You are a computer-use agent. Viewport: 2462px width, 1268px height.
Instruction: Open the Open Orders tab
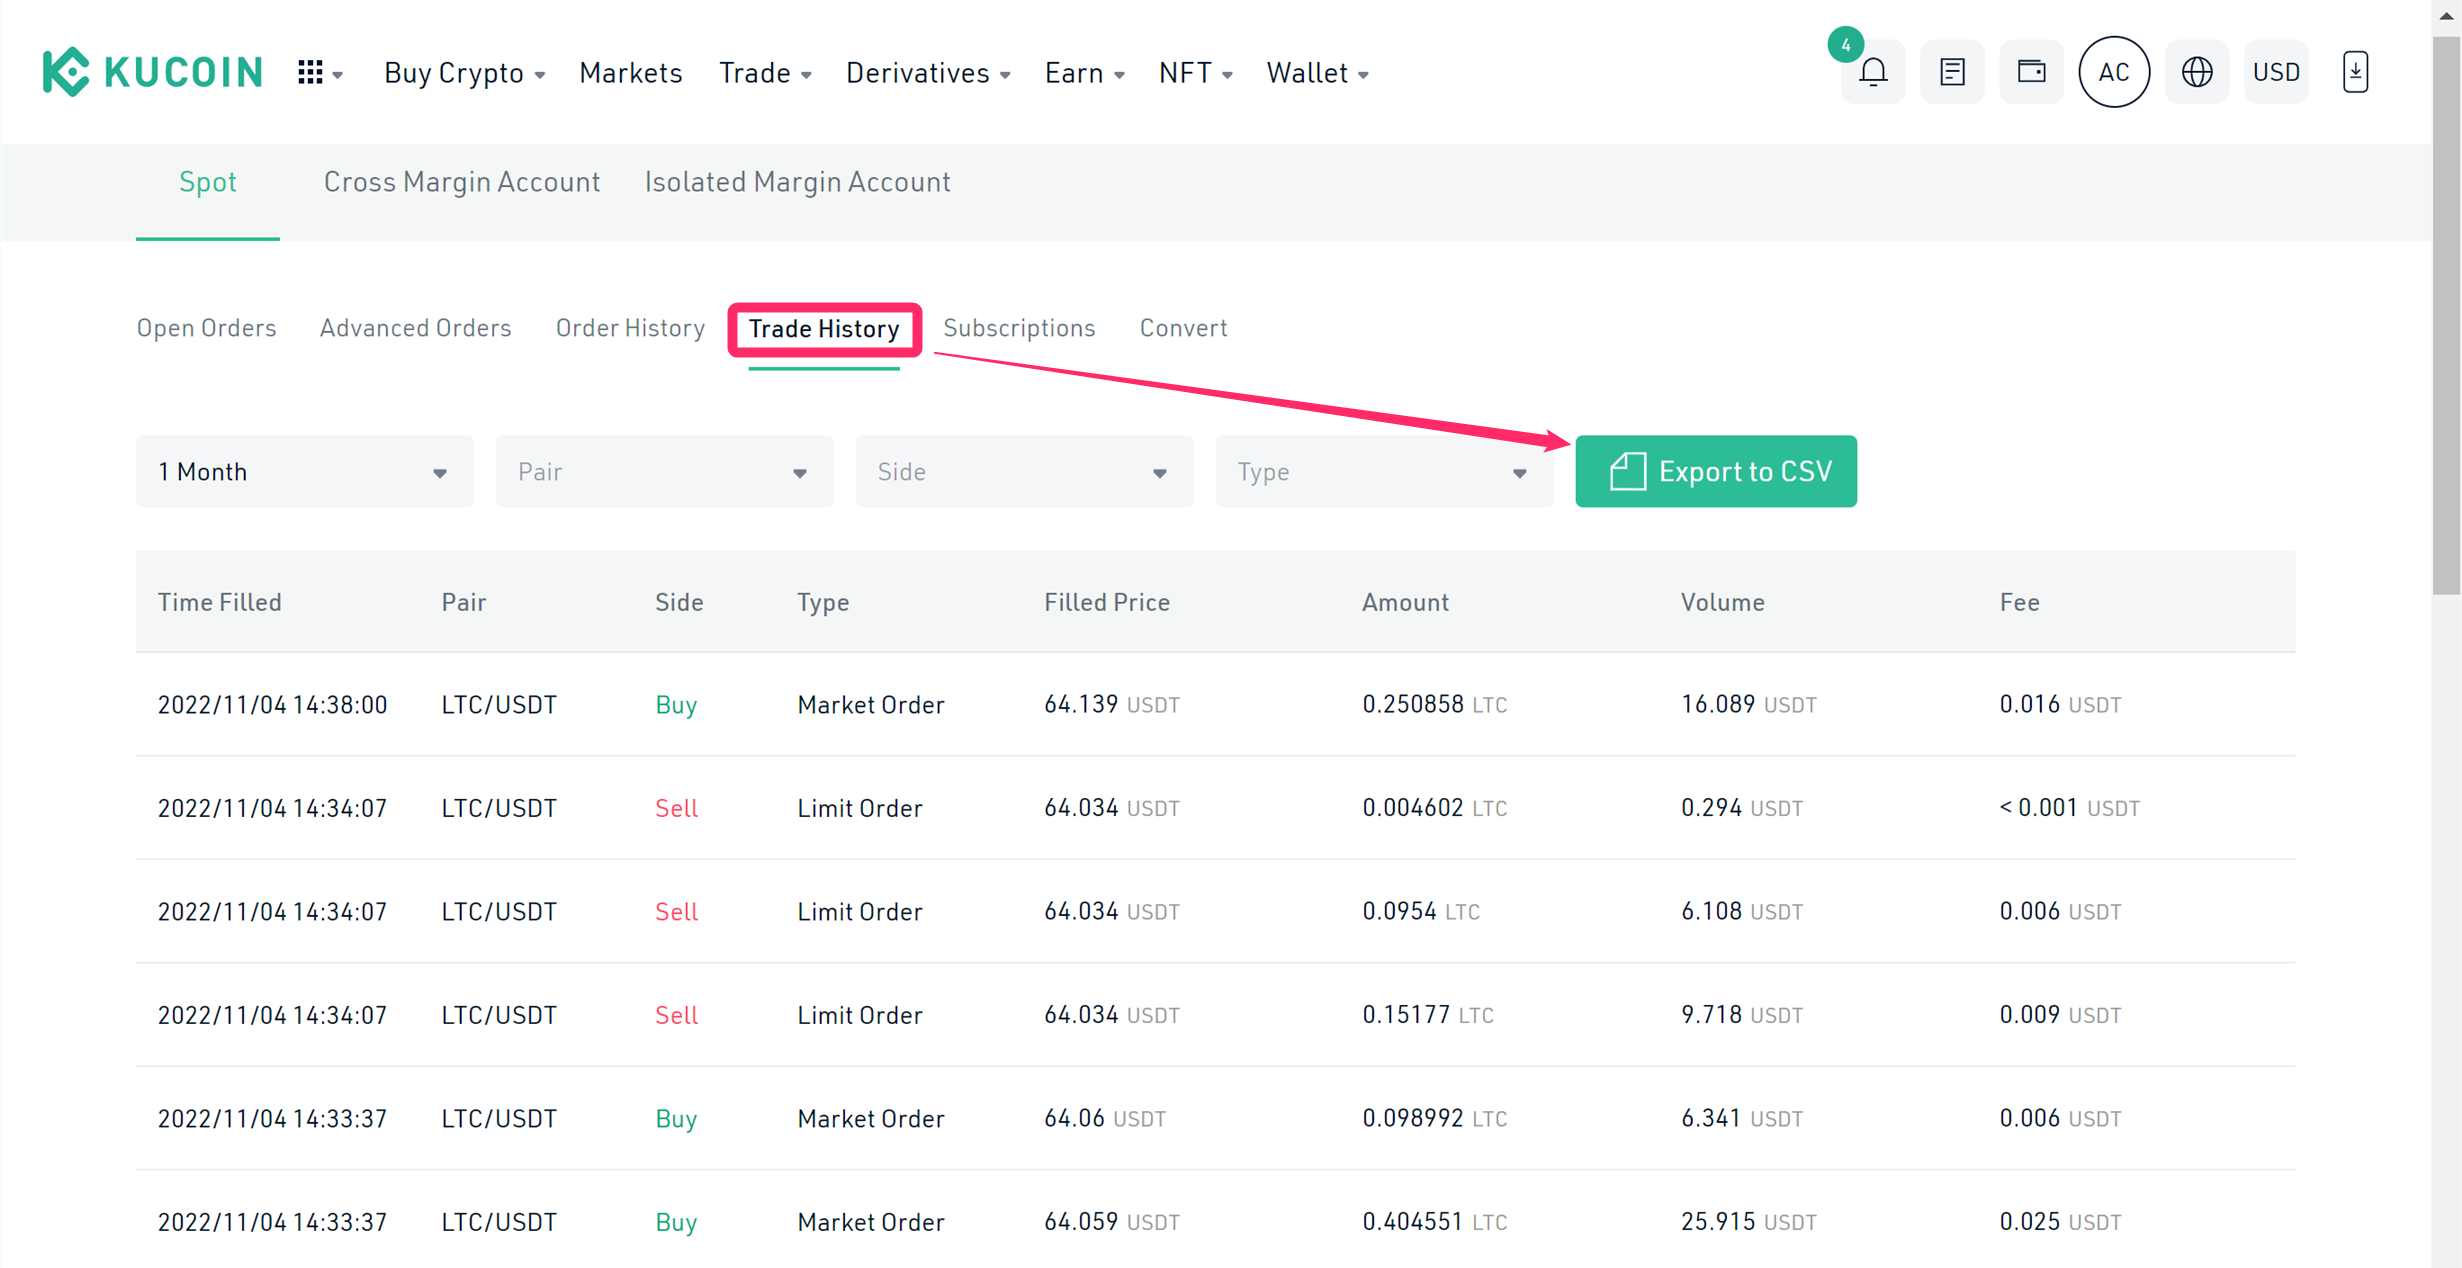coord(206,328)
